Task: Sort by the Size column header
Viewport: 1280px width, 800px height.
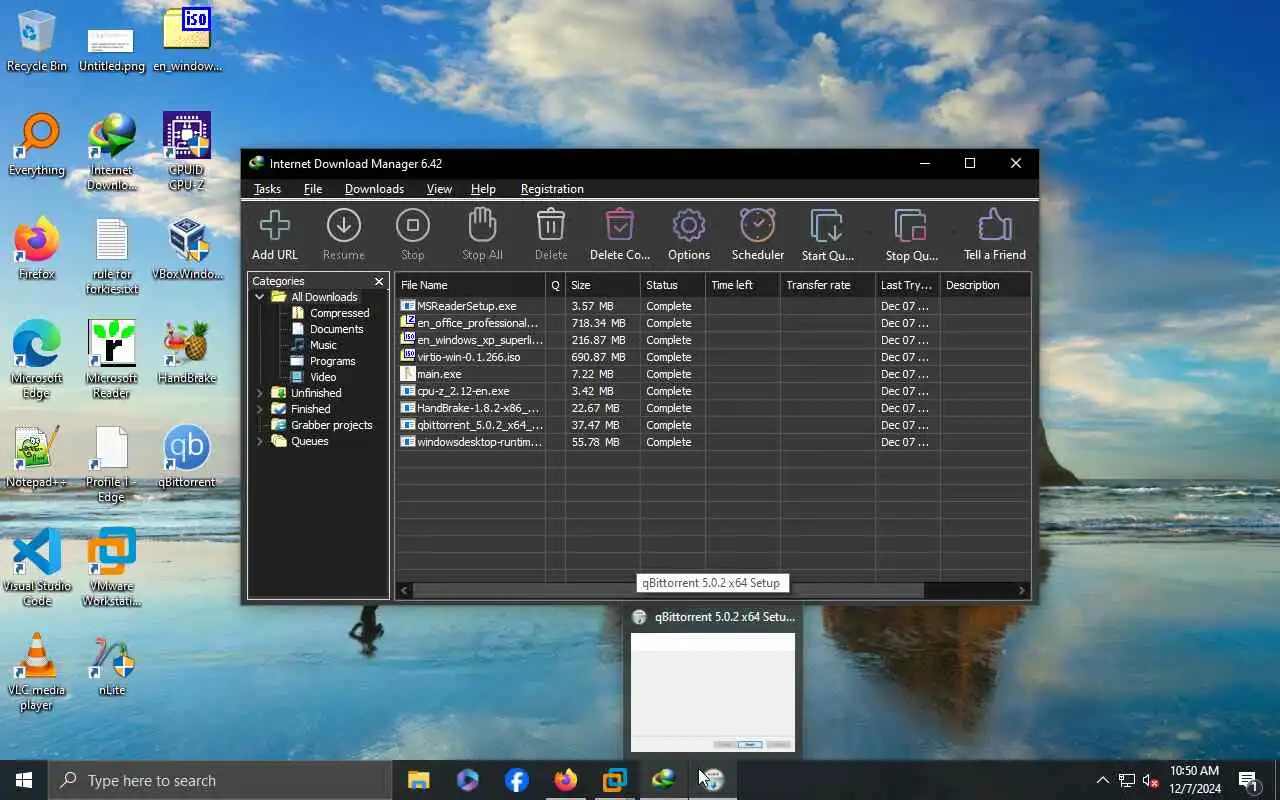Action: coord(603,285)
